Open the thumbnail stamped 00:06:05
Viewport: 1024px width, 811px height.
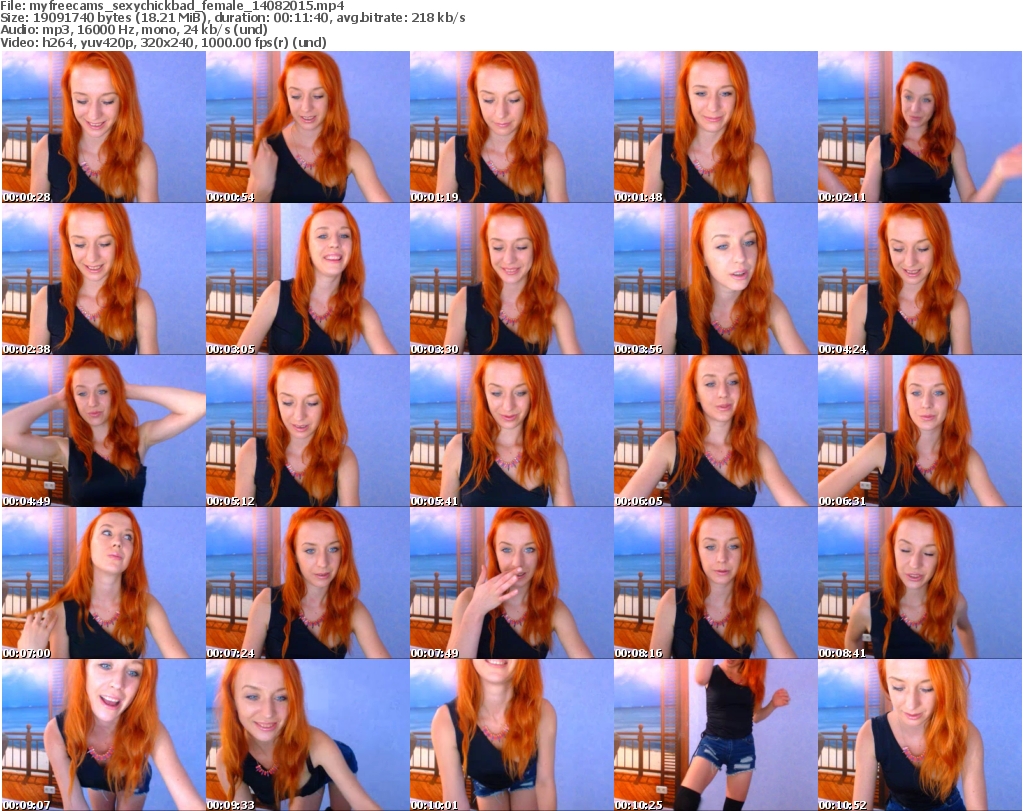[715, 431]
